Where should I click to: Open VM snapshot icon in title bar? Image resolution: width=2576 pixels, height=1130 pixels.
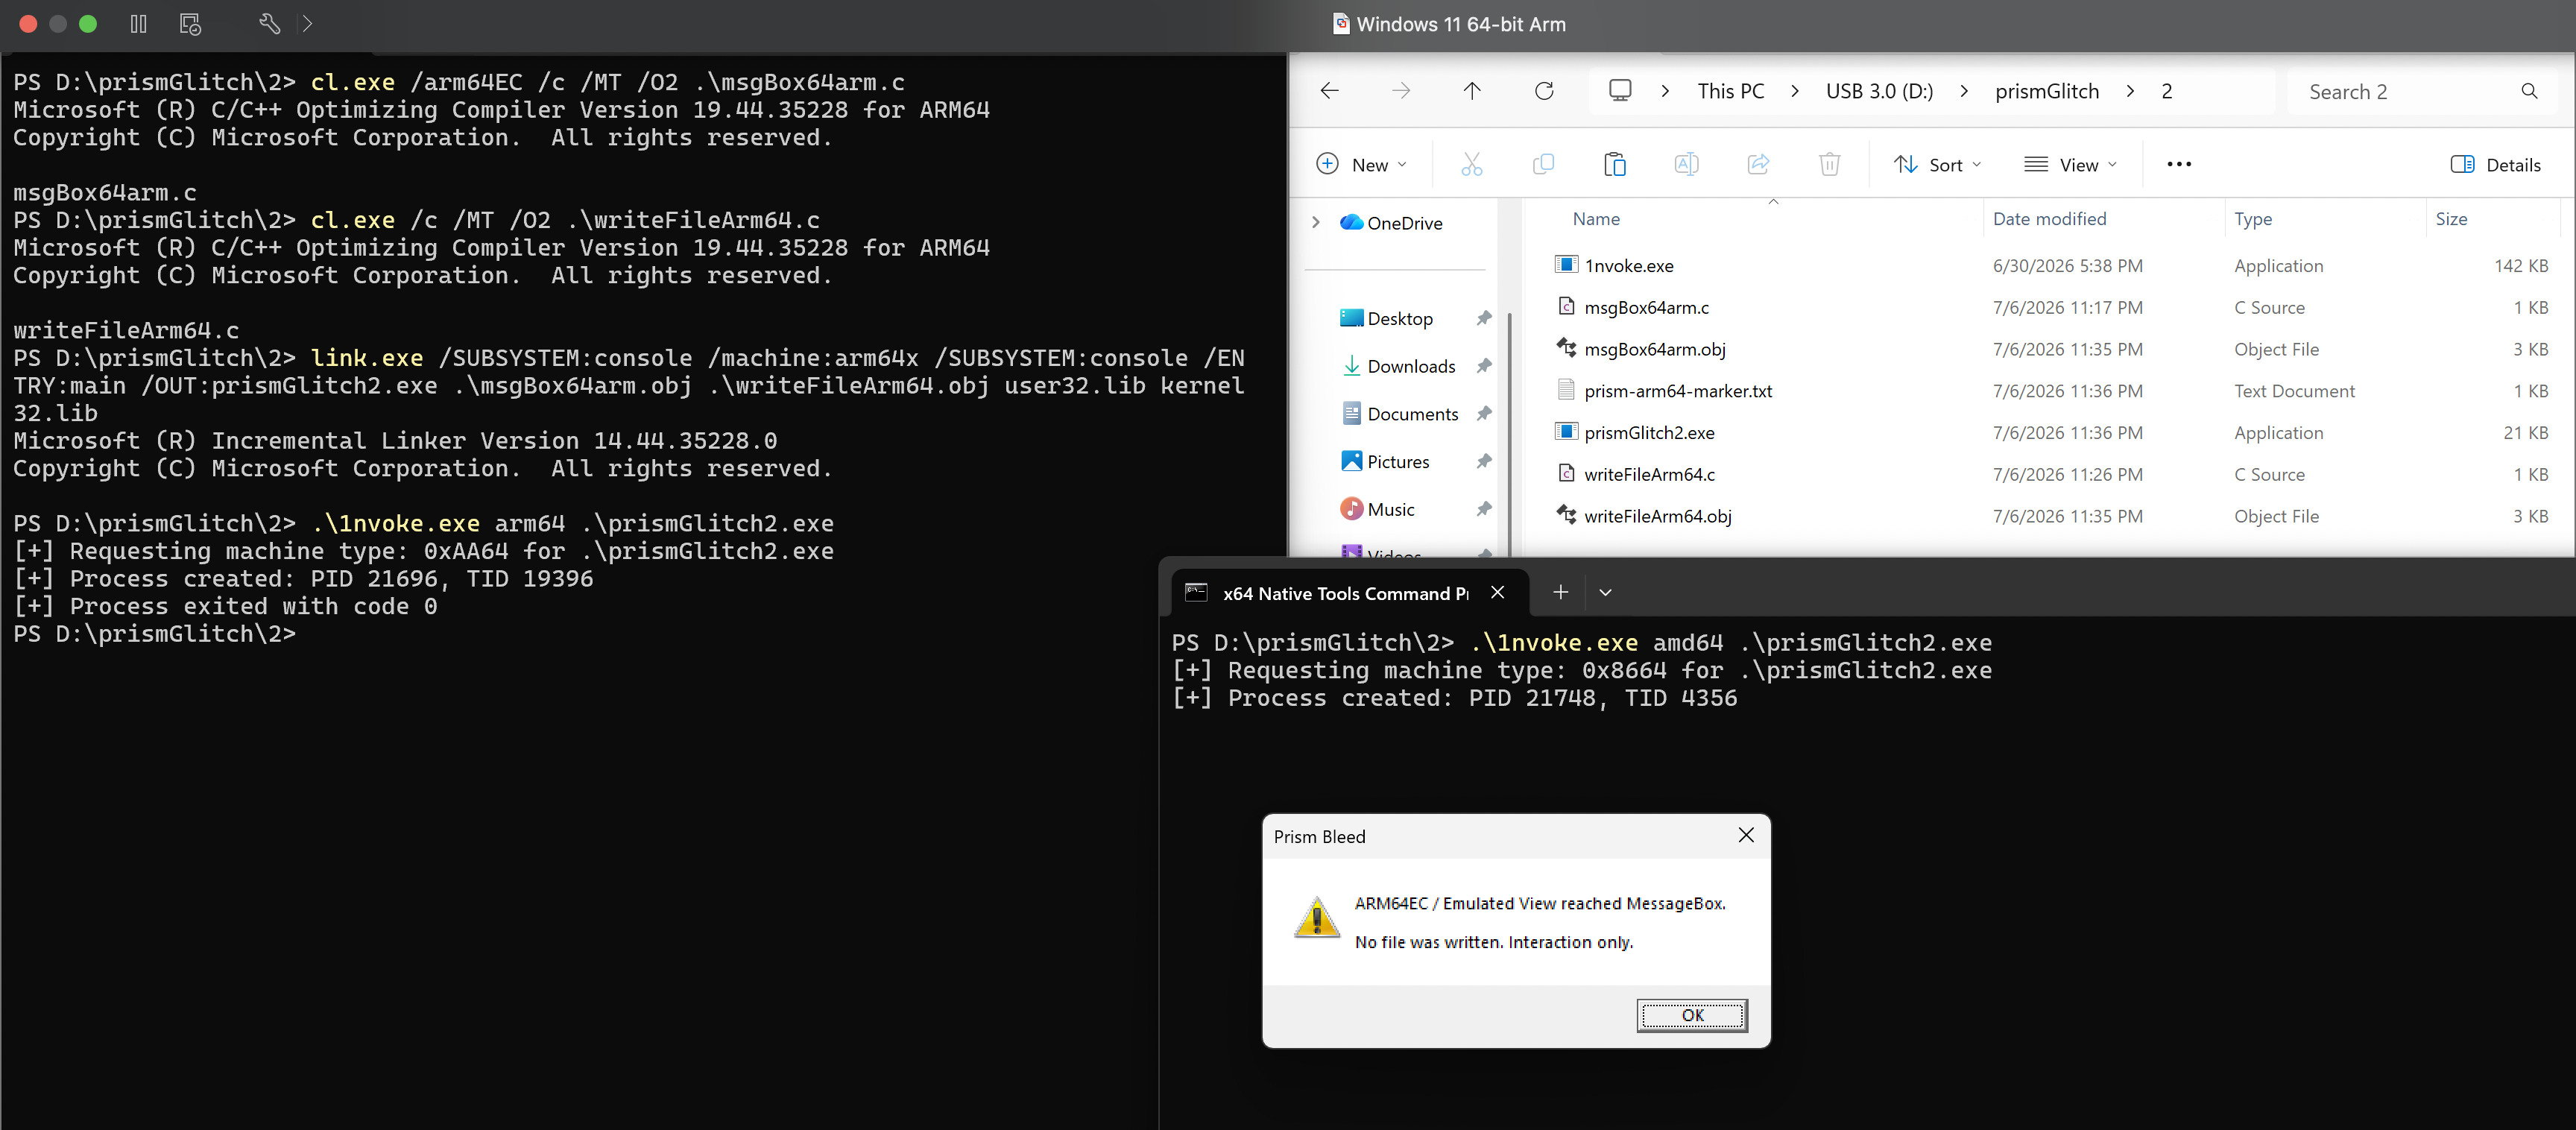coord(190,24)
